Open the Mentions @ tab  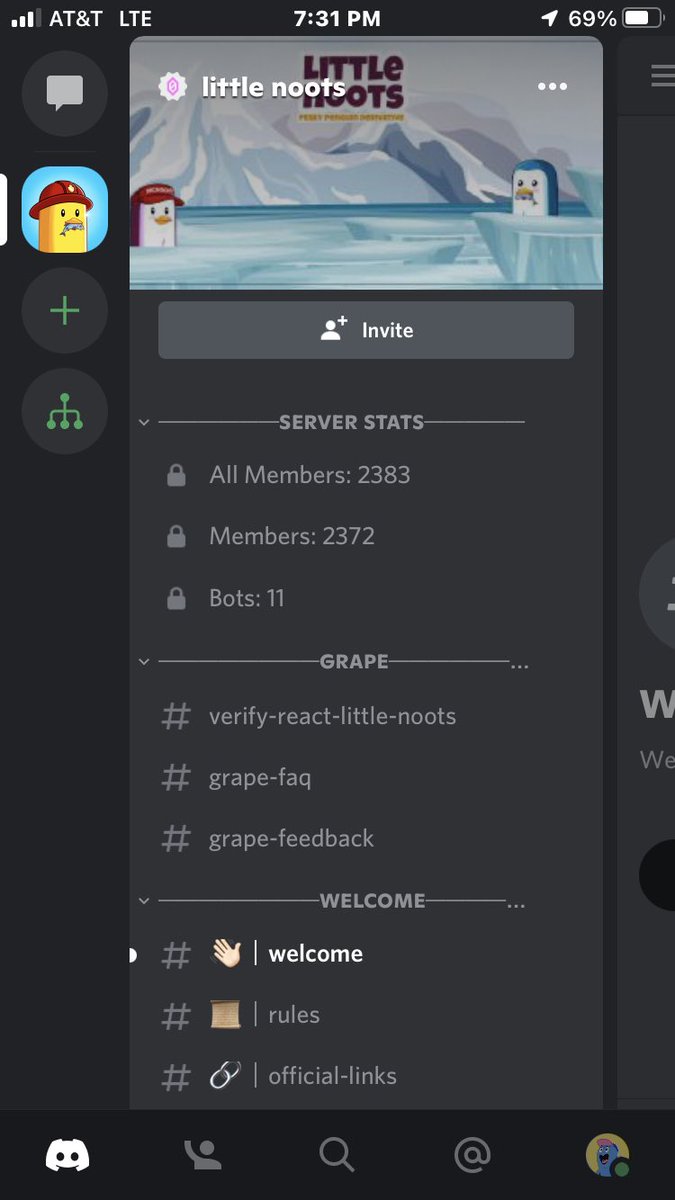coord(472,1155)
